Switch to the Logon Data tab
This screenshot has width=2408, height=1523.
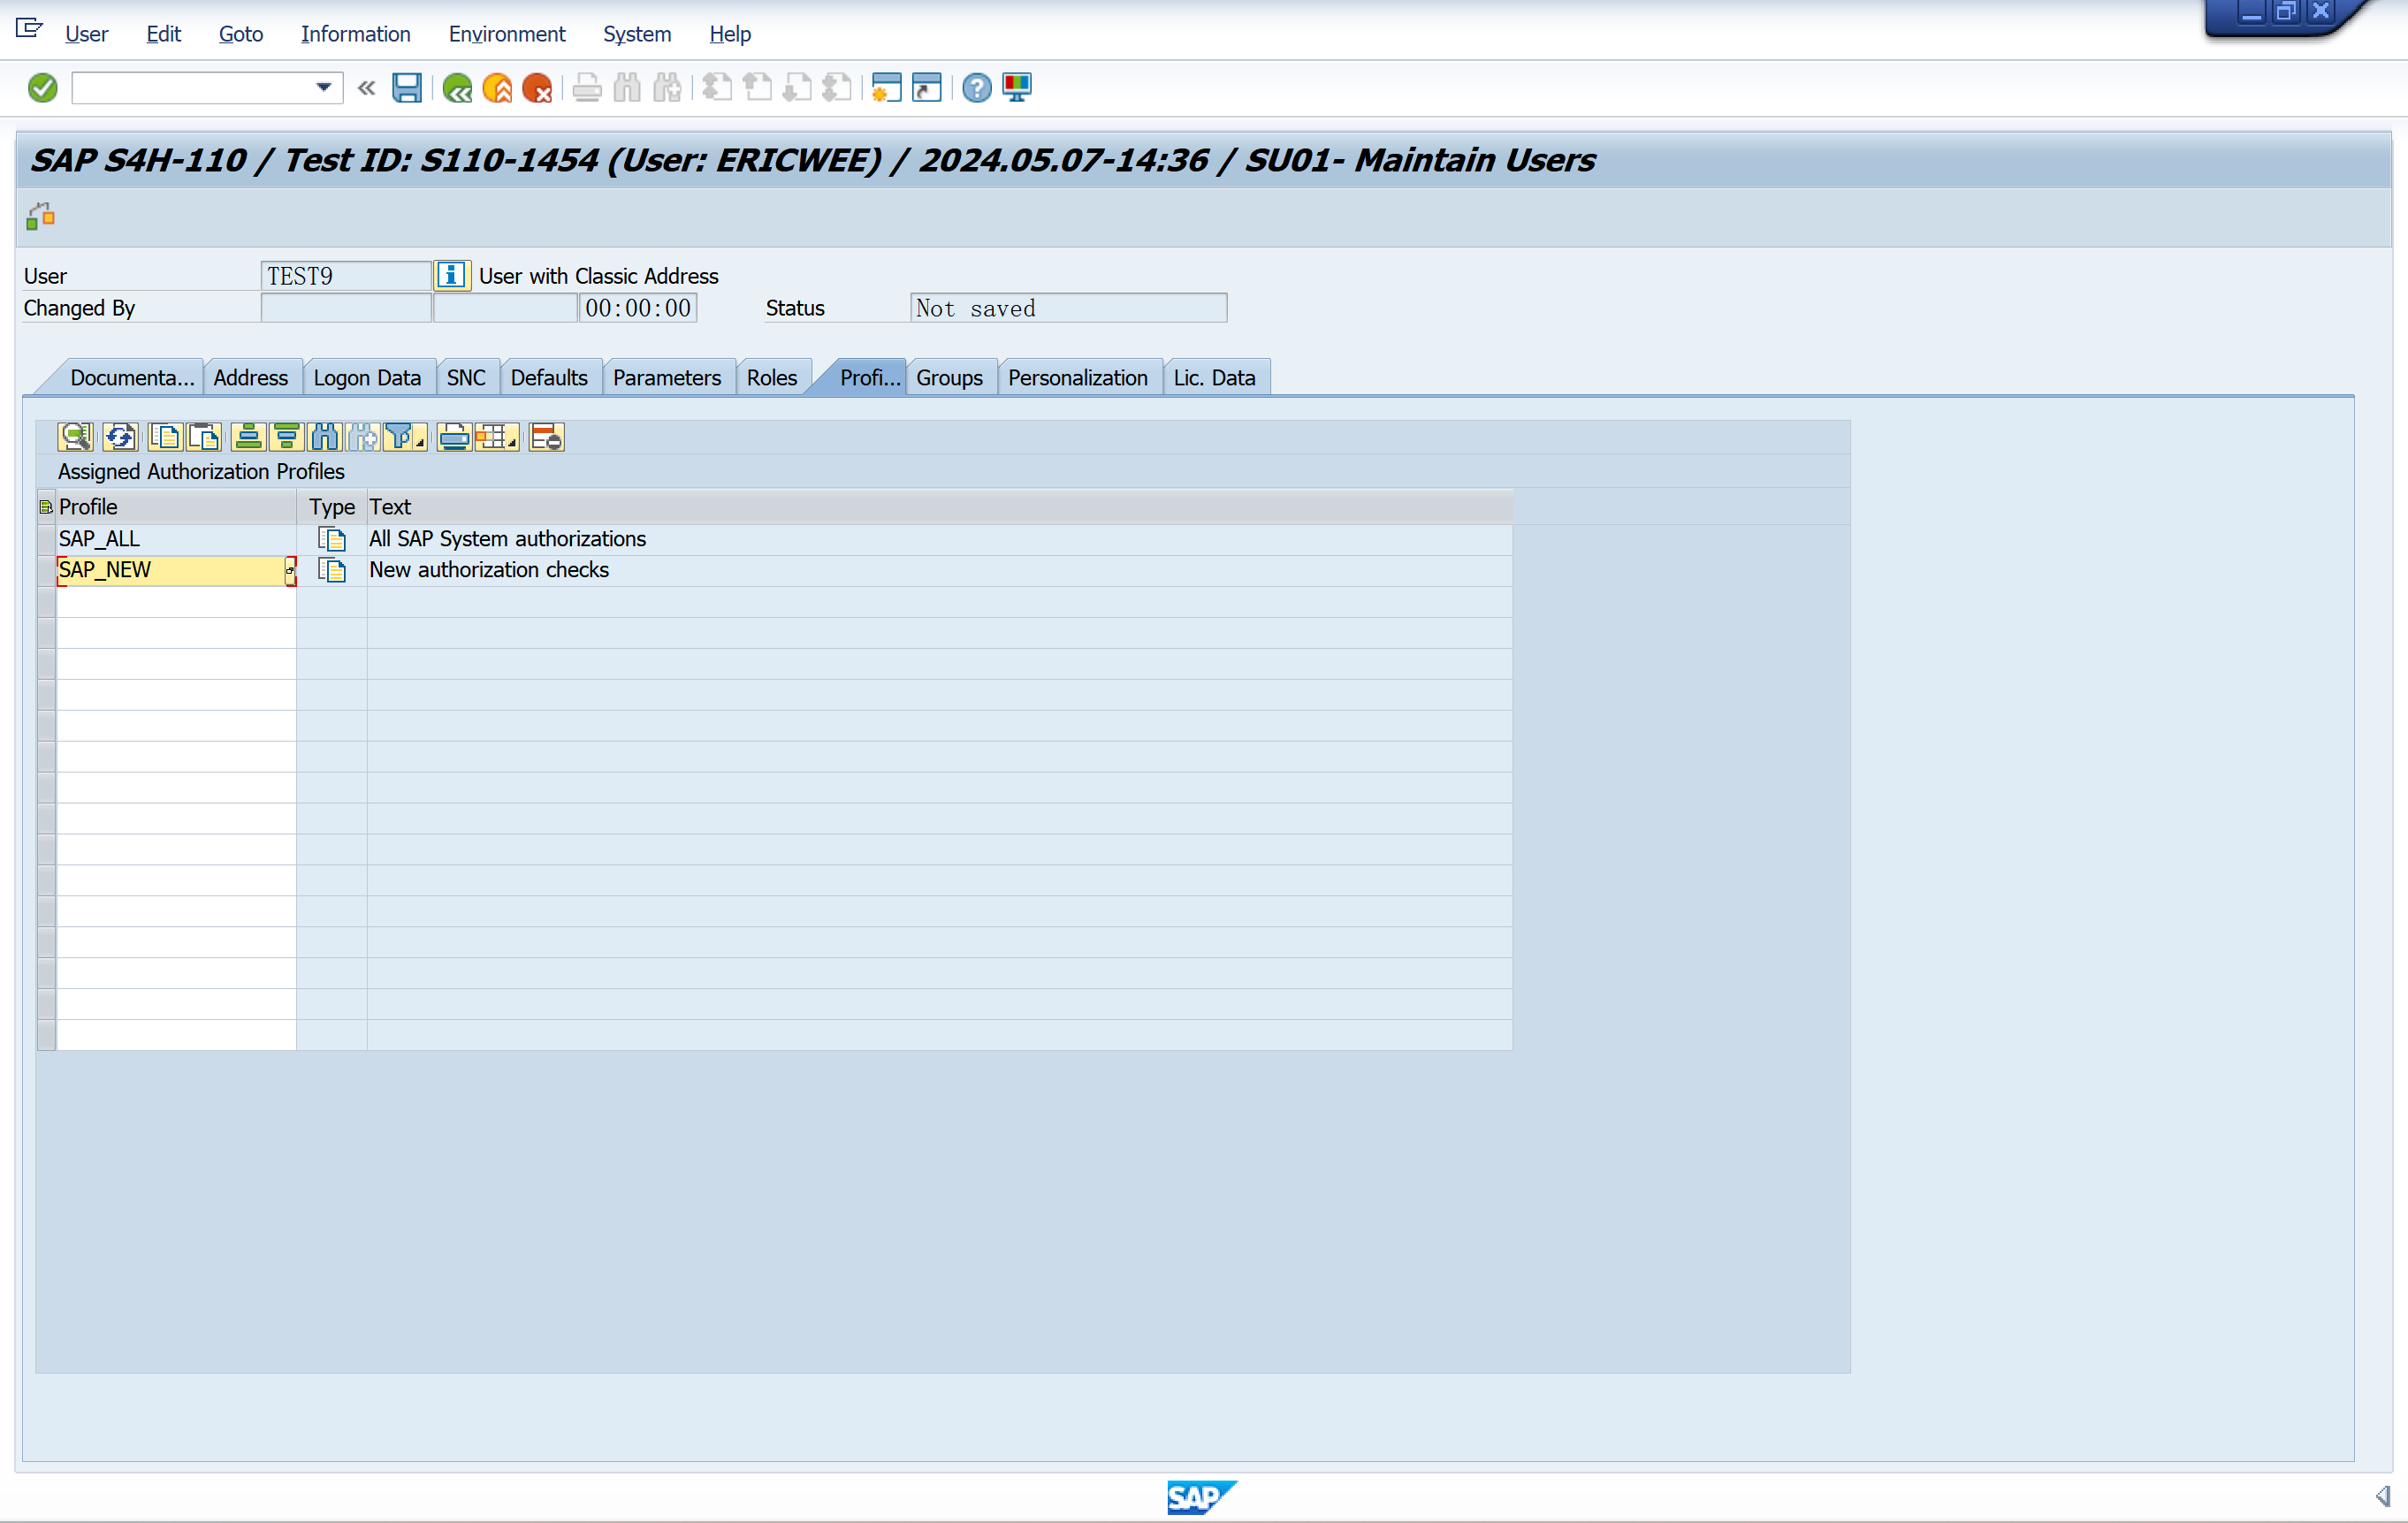(367, 378)
